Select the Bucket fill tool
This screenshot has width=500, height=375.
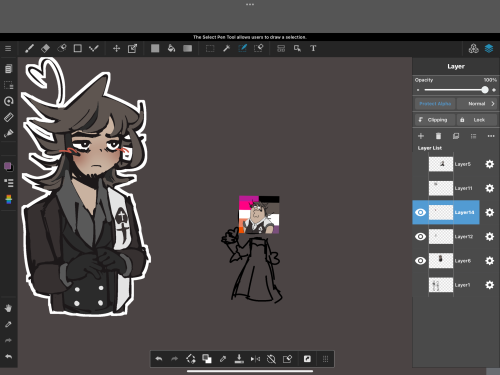[x=171, y=49]
